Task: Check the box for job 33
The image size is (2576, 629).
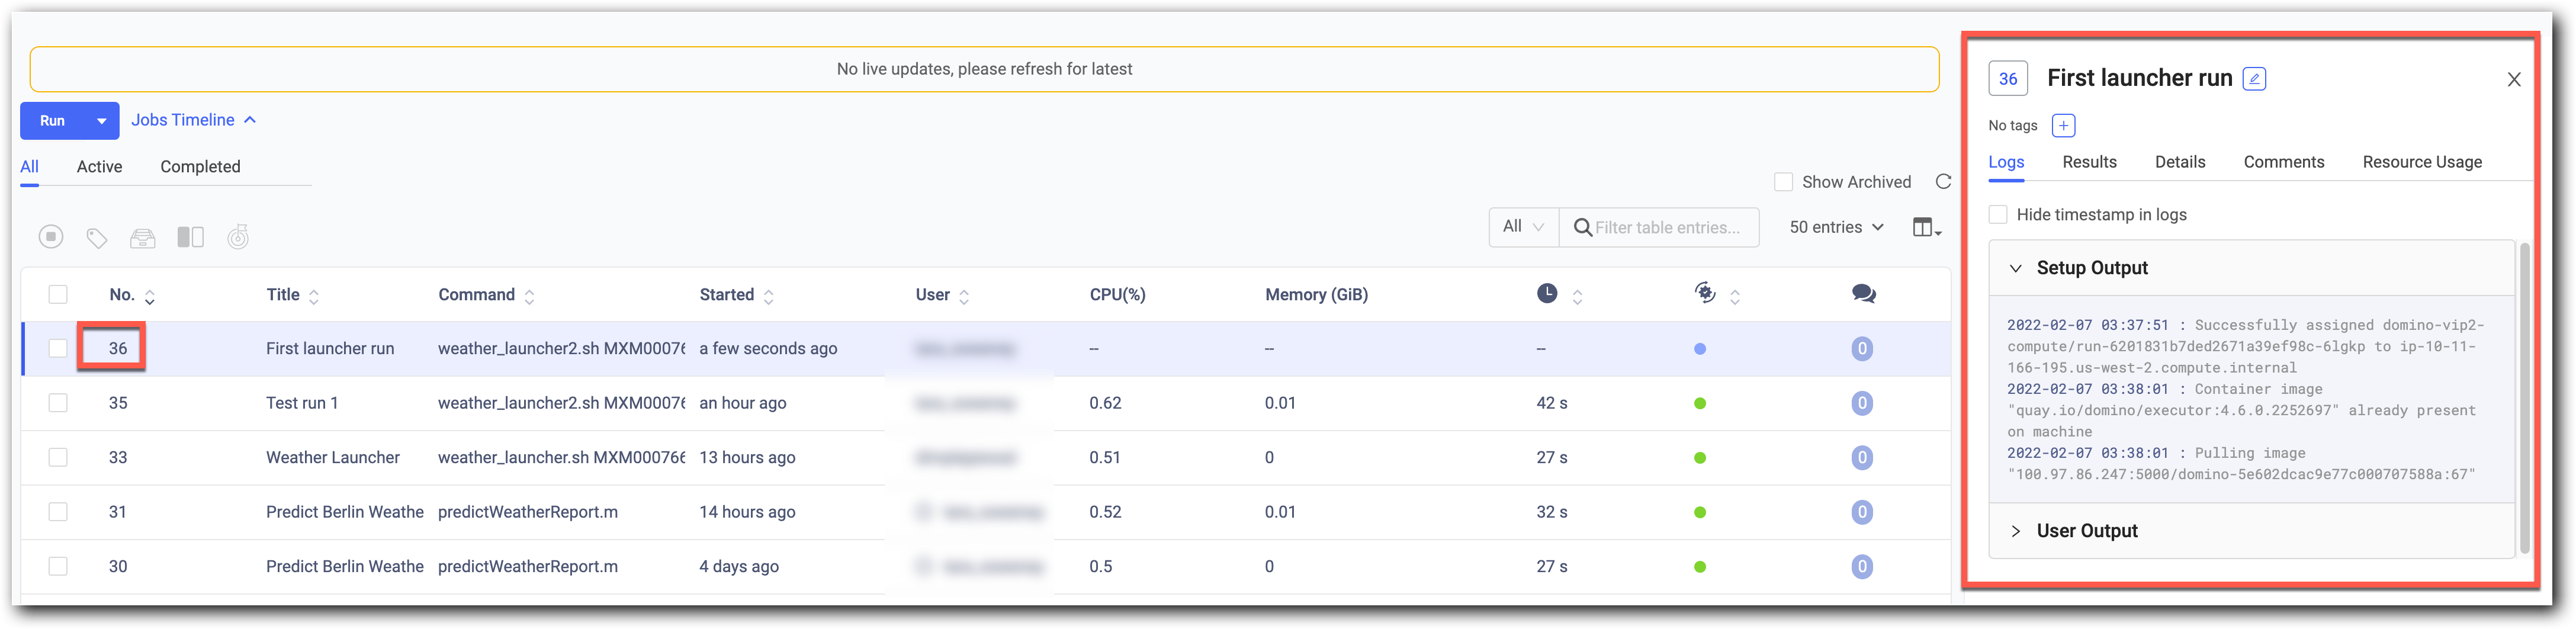Action: pyautogui.click(x=58, y=458)
